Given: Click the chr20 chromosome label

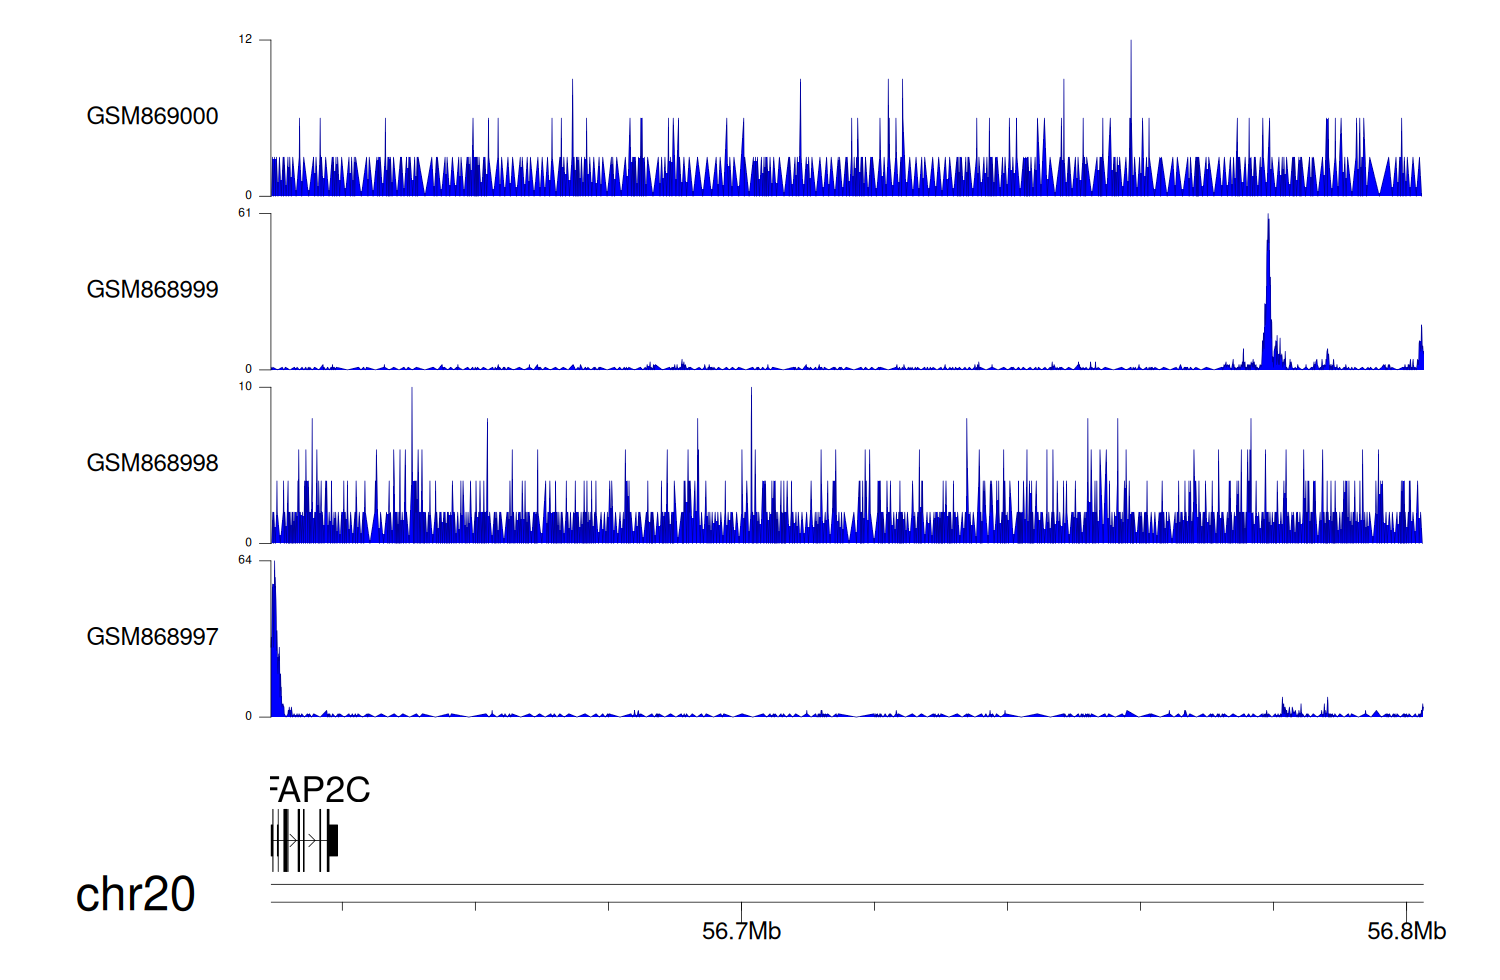Looking at the screenshot, I should [x=135, y=894].
